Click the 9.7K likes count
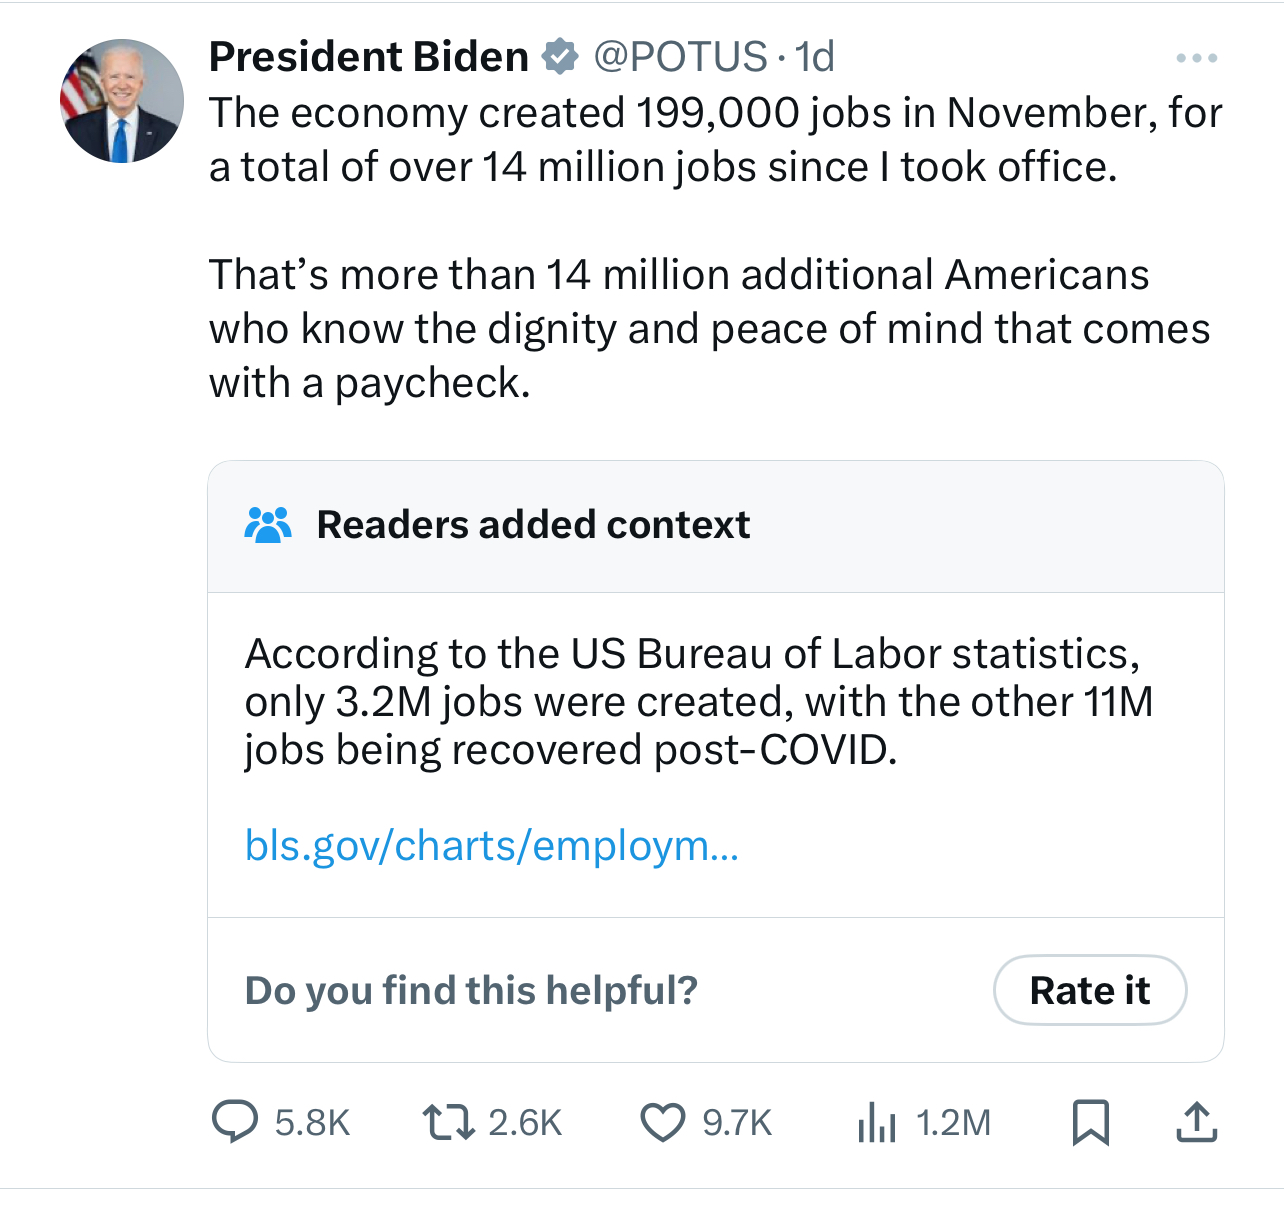Image resolution: width=1284 pixels, height=1206 pixels. [x=737, y=1123]
